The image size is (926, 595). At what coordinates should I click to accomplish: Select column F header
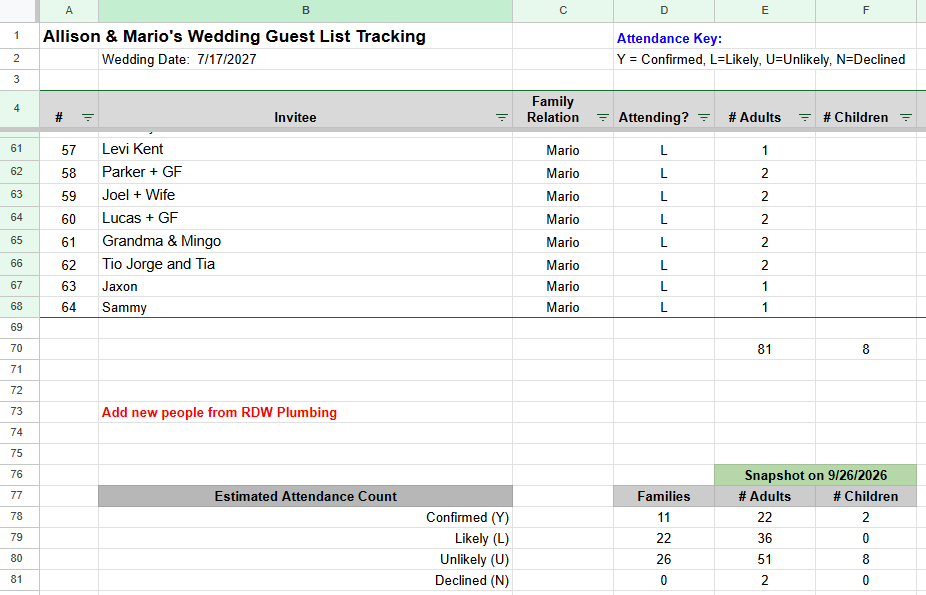(x=866, y=11)
